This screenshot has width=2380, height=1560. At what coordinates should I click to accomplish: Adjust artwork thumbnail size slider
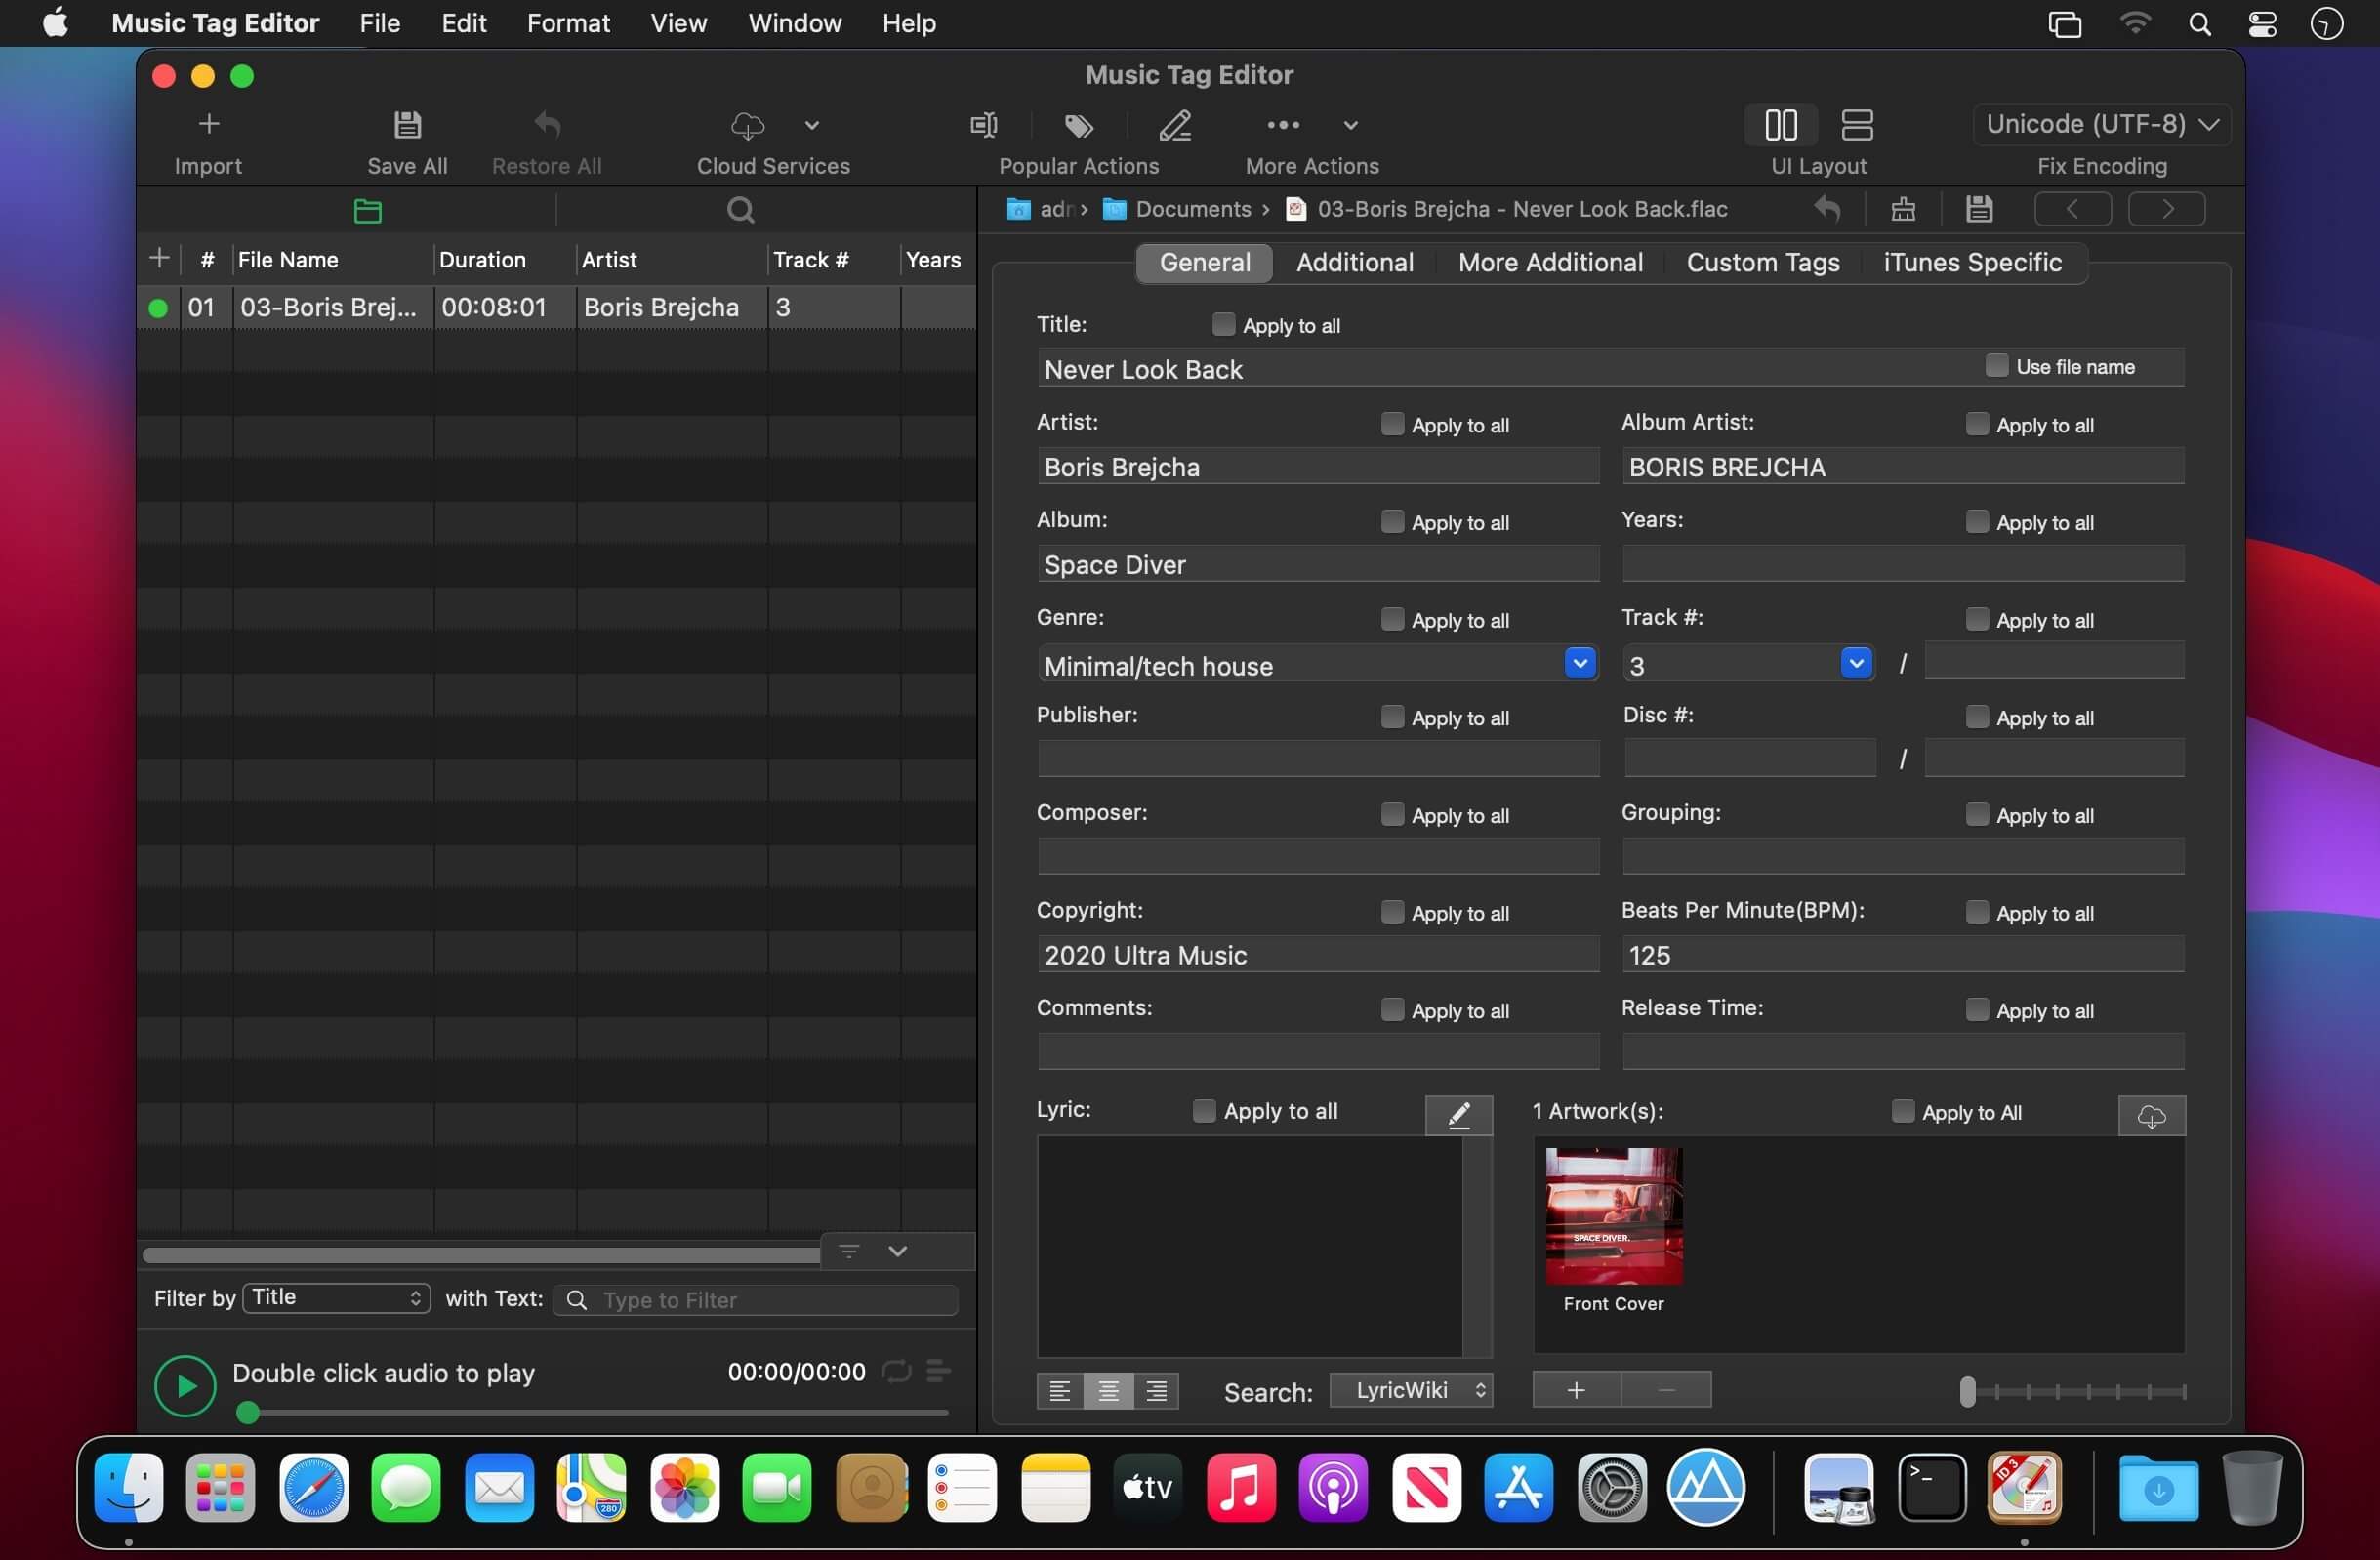coord(1967,1391)
